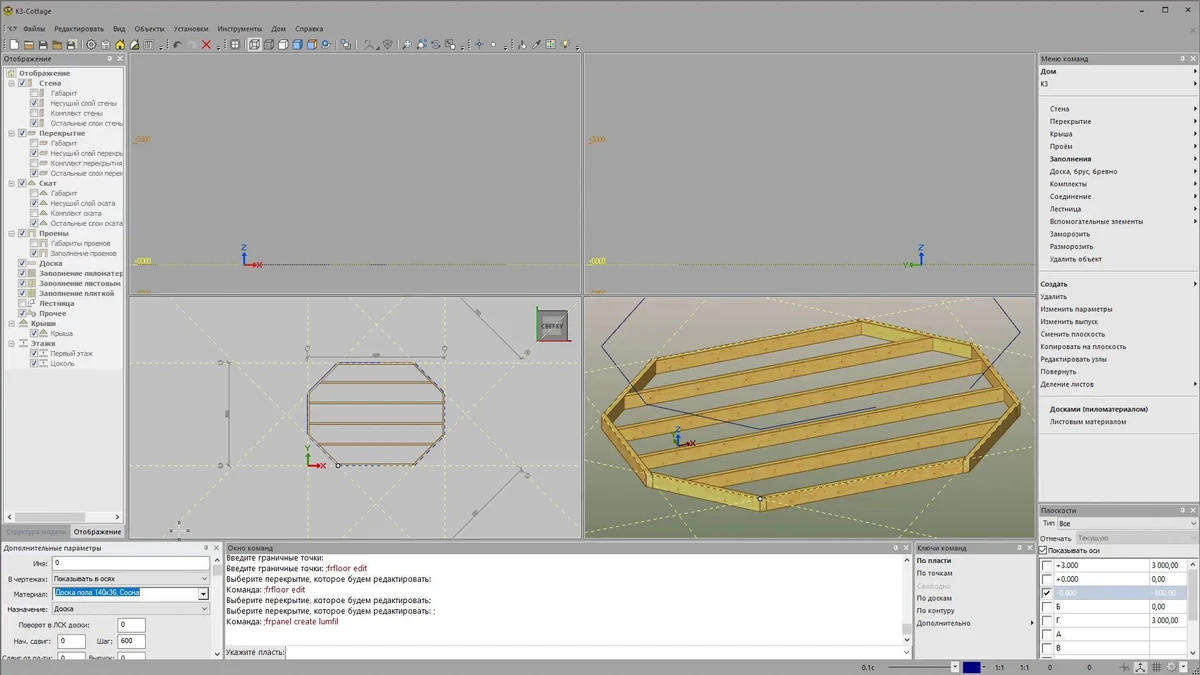Switch to the 'Структура модели' tab
1200x675 pixels.
(35, 532)
